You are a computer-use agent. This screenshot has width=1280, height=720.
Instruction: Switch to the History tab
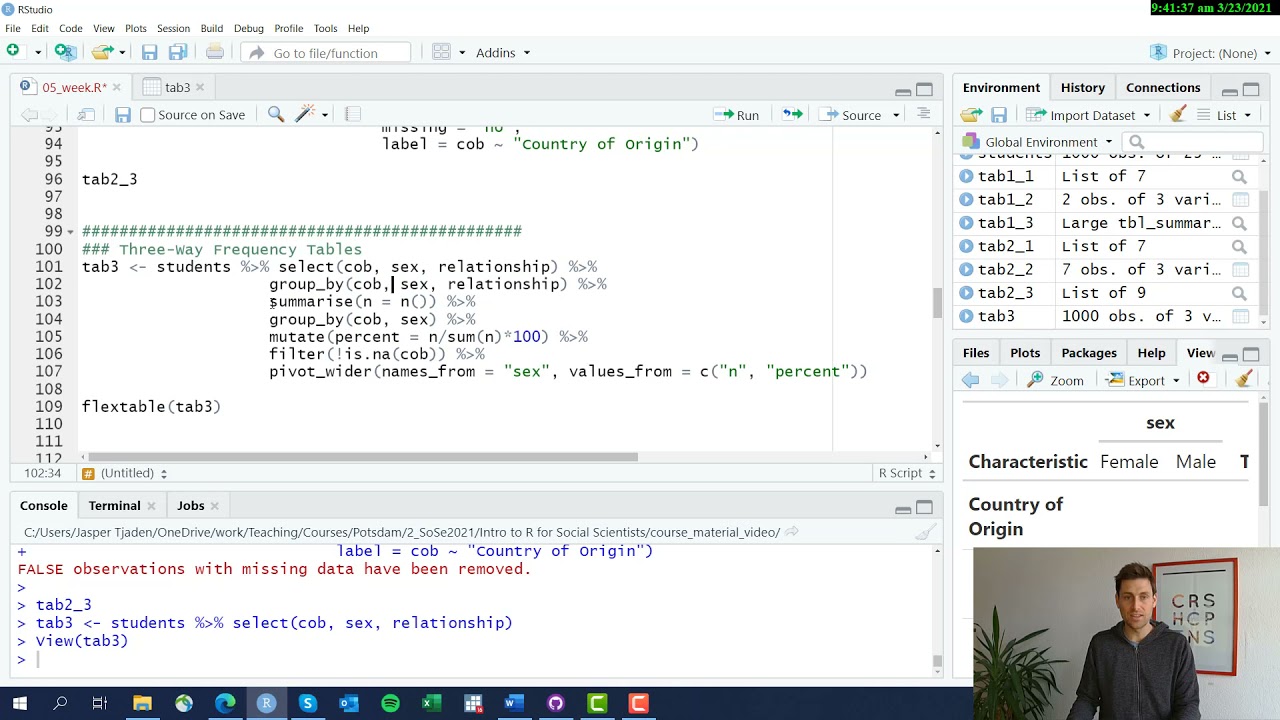1082,88
